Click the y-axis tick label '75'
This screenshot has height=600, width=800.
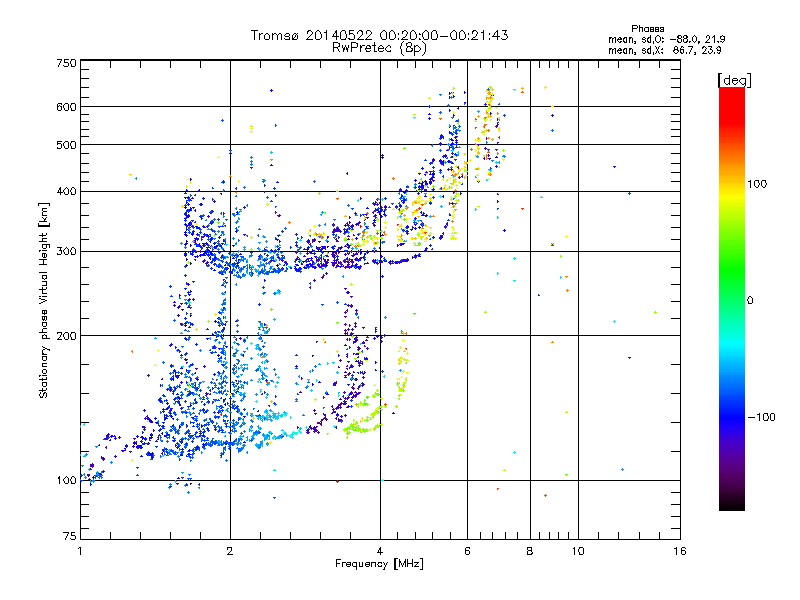click(70, 536)
